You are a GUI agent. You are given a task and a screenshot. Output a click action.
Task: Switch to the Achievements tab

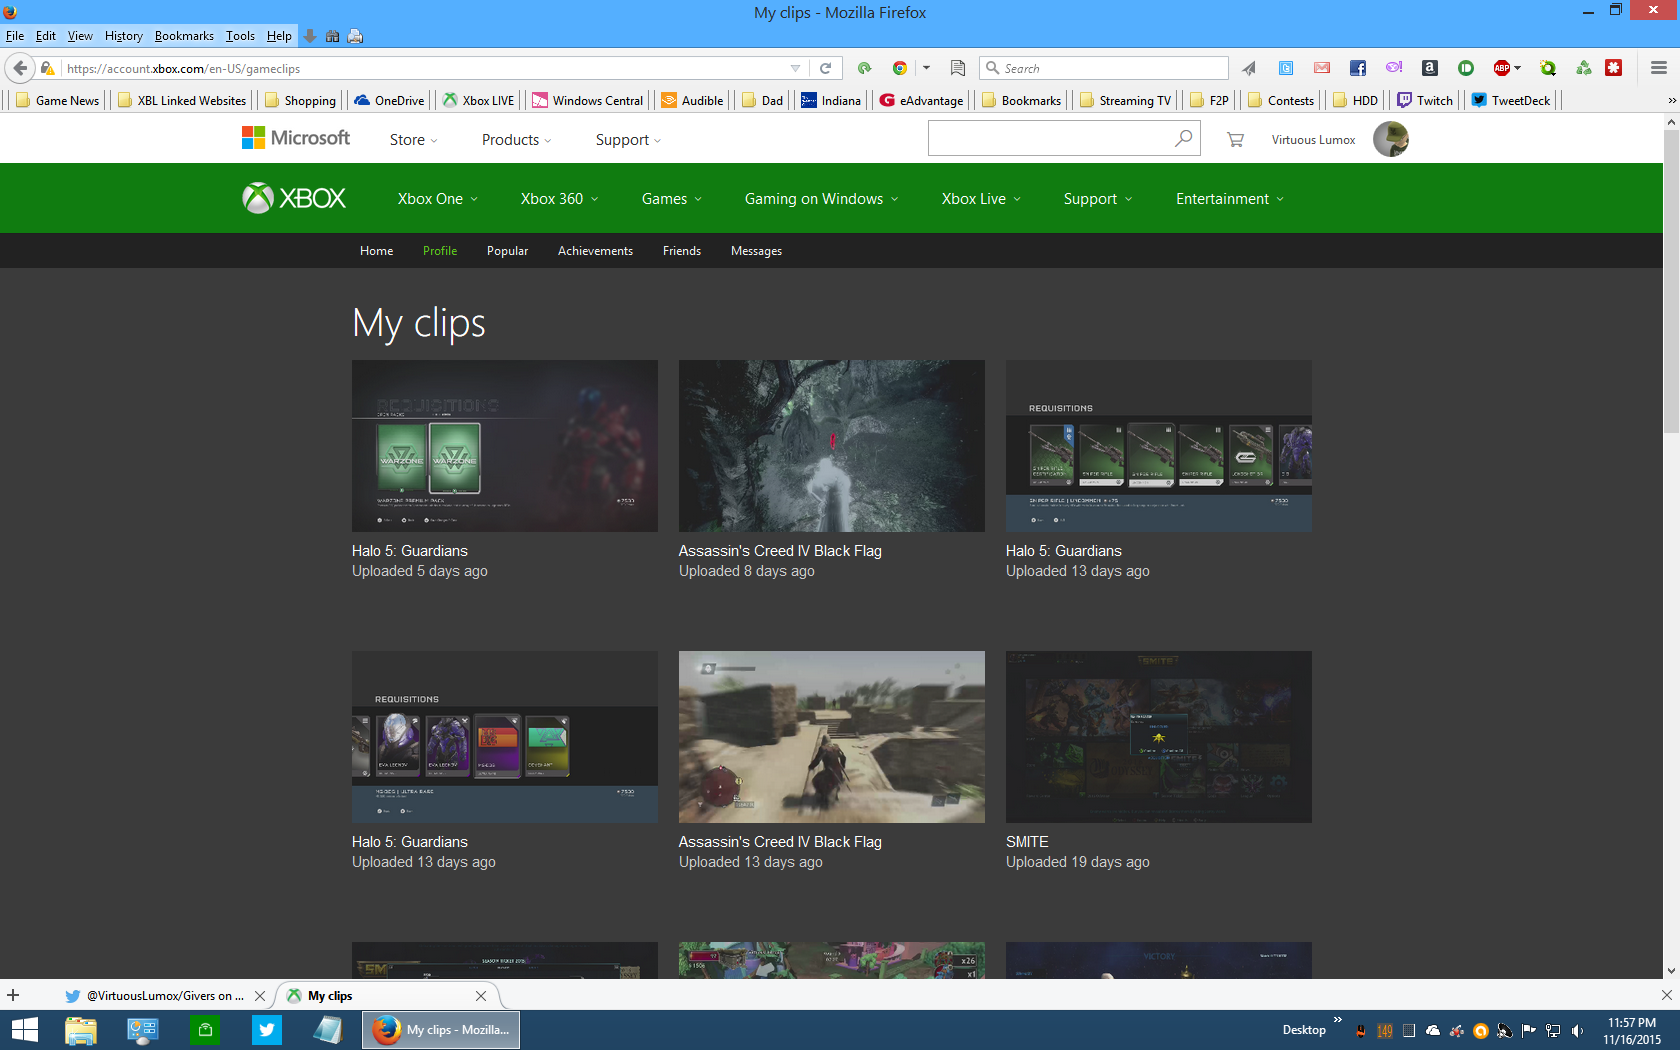point(595,251)
